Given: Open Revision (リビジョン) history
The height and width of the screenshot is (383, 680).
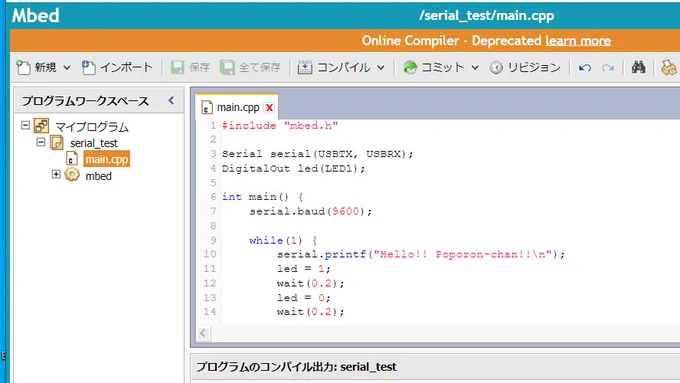Looking at the screenshot, I should tap(525, 67).
